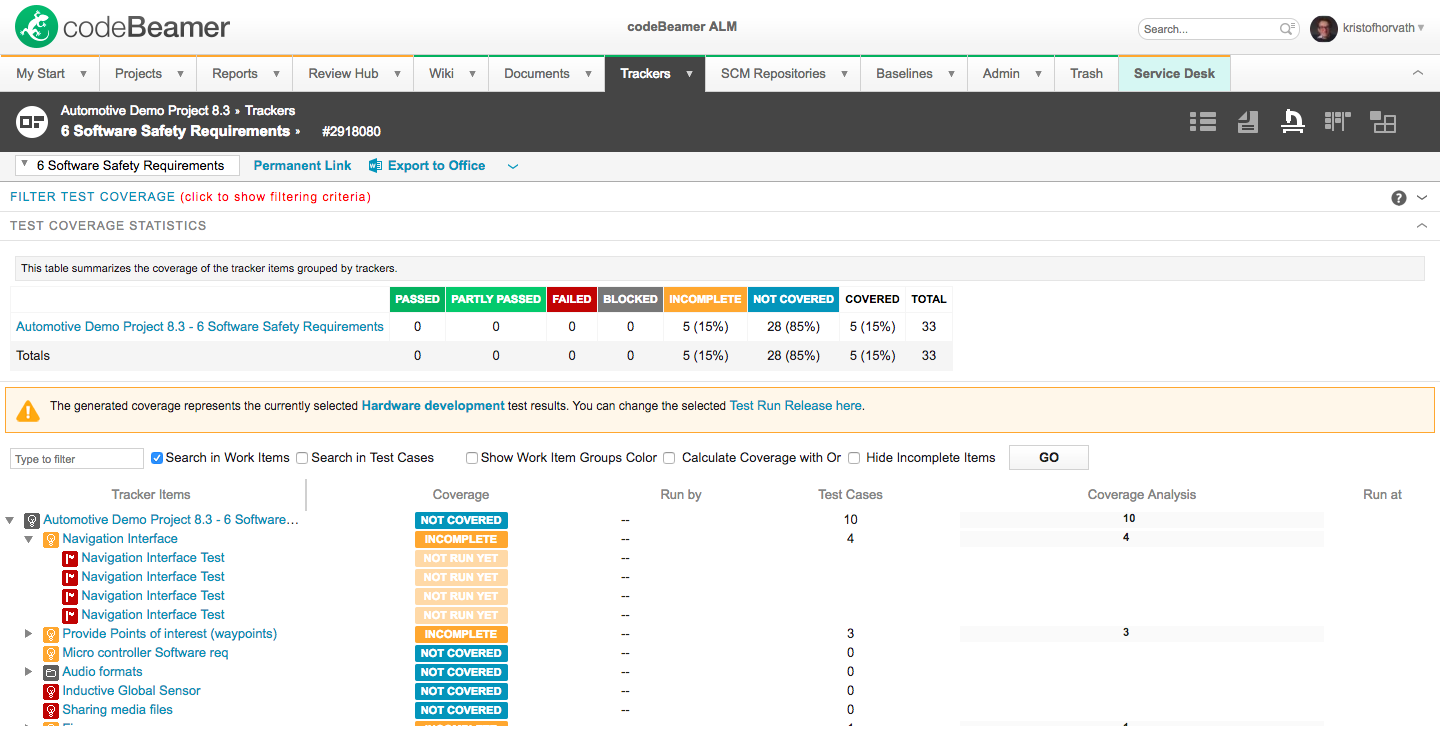1440x730 pixels.
Task: Click the red icon beside Inductive Global Sensor
Action: click(x=51, y=691)
